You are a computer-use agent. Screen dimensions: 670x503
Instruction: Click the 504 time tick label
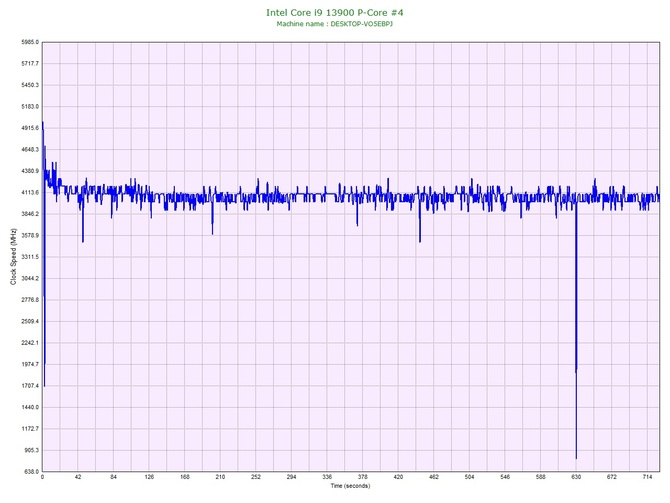pyautogui.click(x=469, y=477)
